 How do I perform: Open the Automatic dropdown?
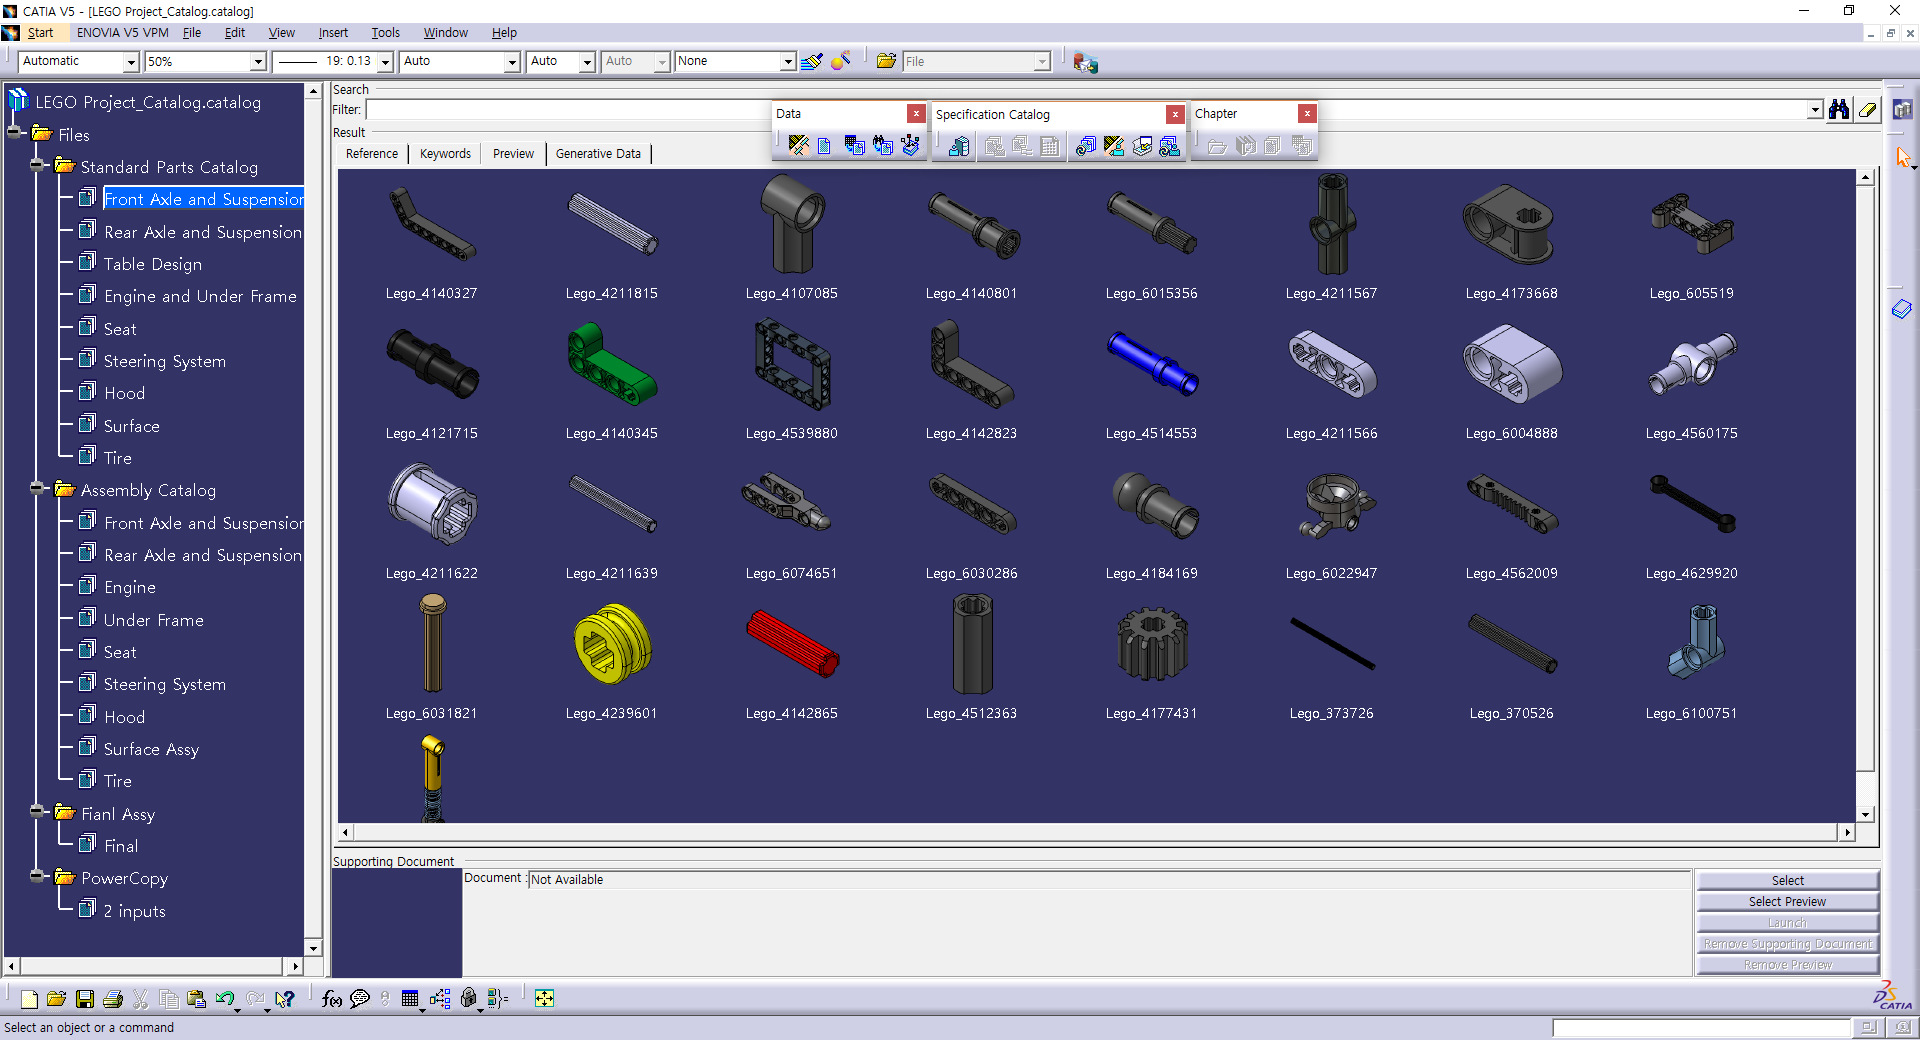click(x=130, y=62)
